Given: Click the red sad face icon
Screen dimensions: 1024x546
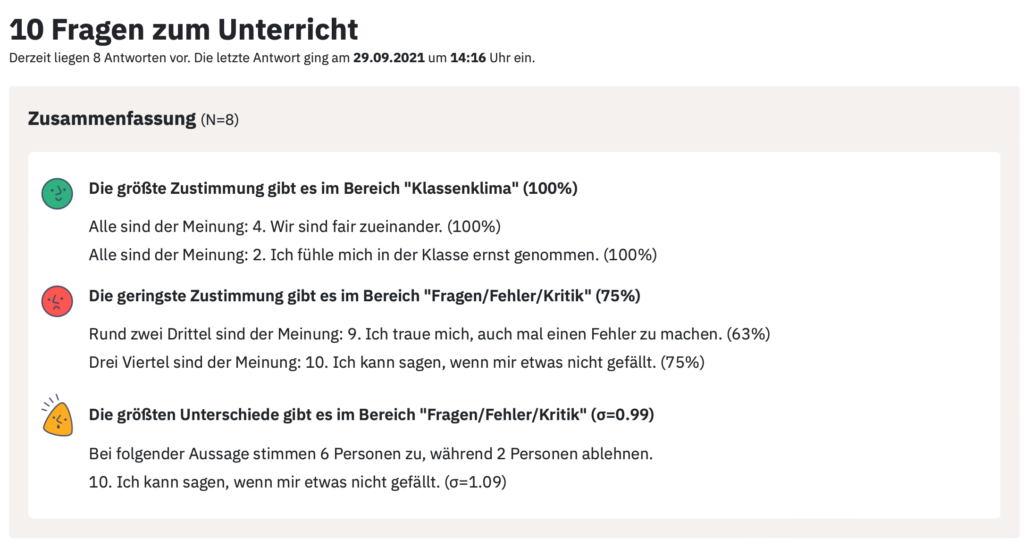Looking at the screenshot, I should [57, 301].
